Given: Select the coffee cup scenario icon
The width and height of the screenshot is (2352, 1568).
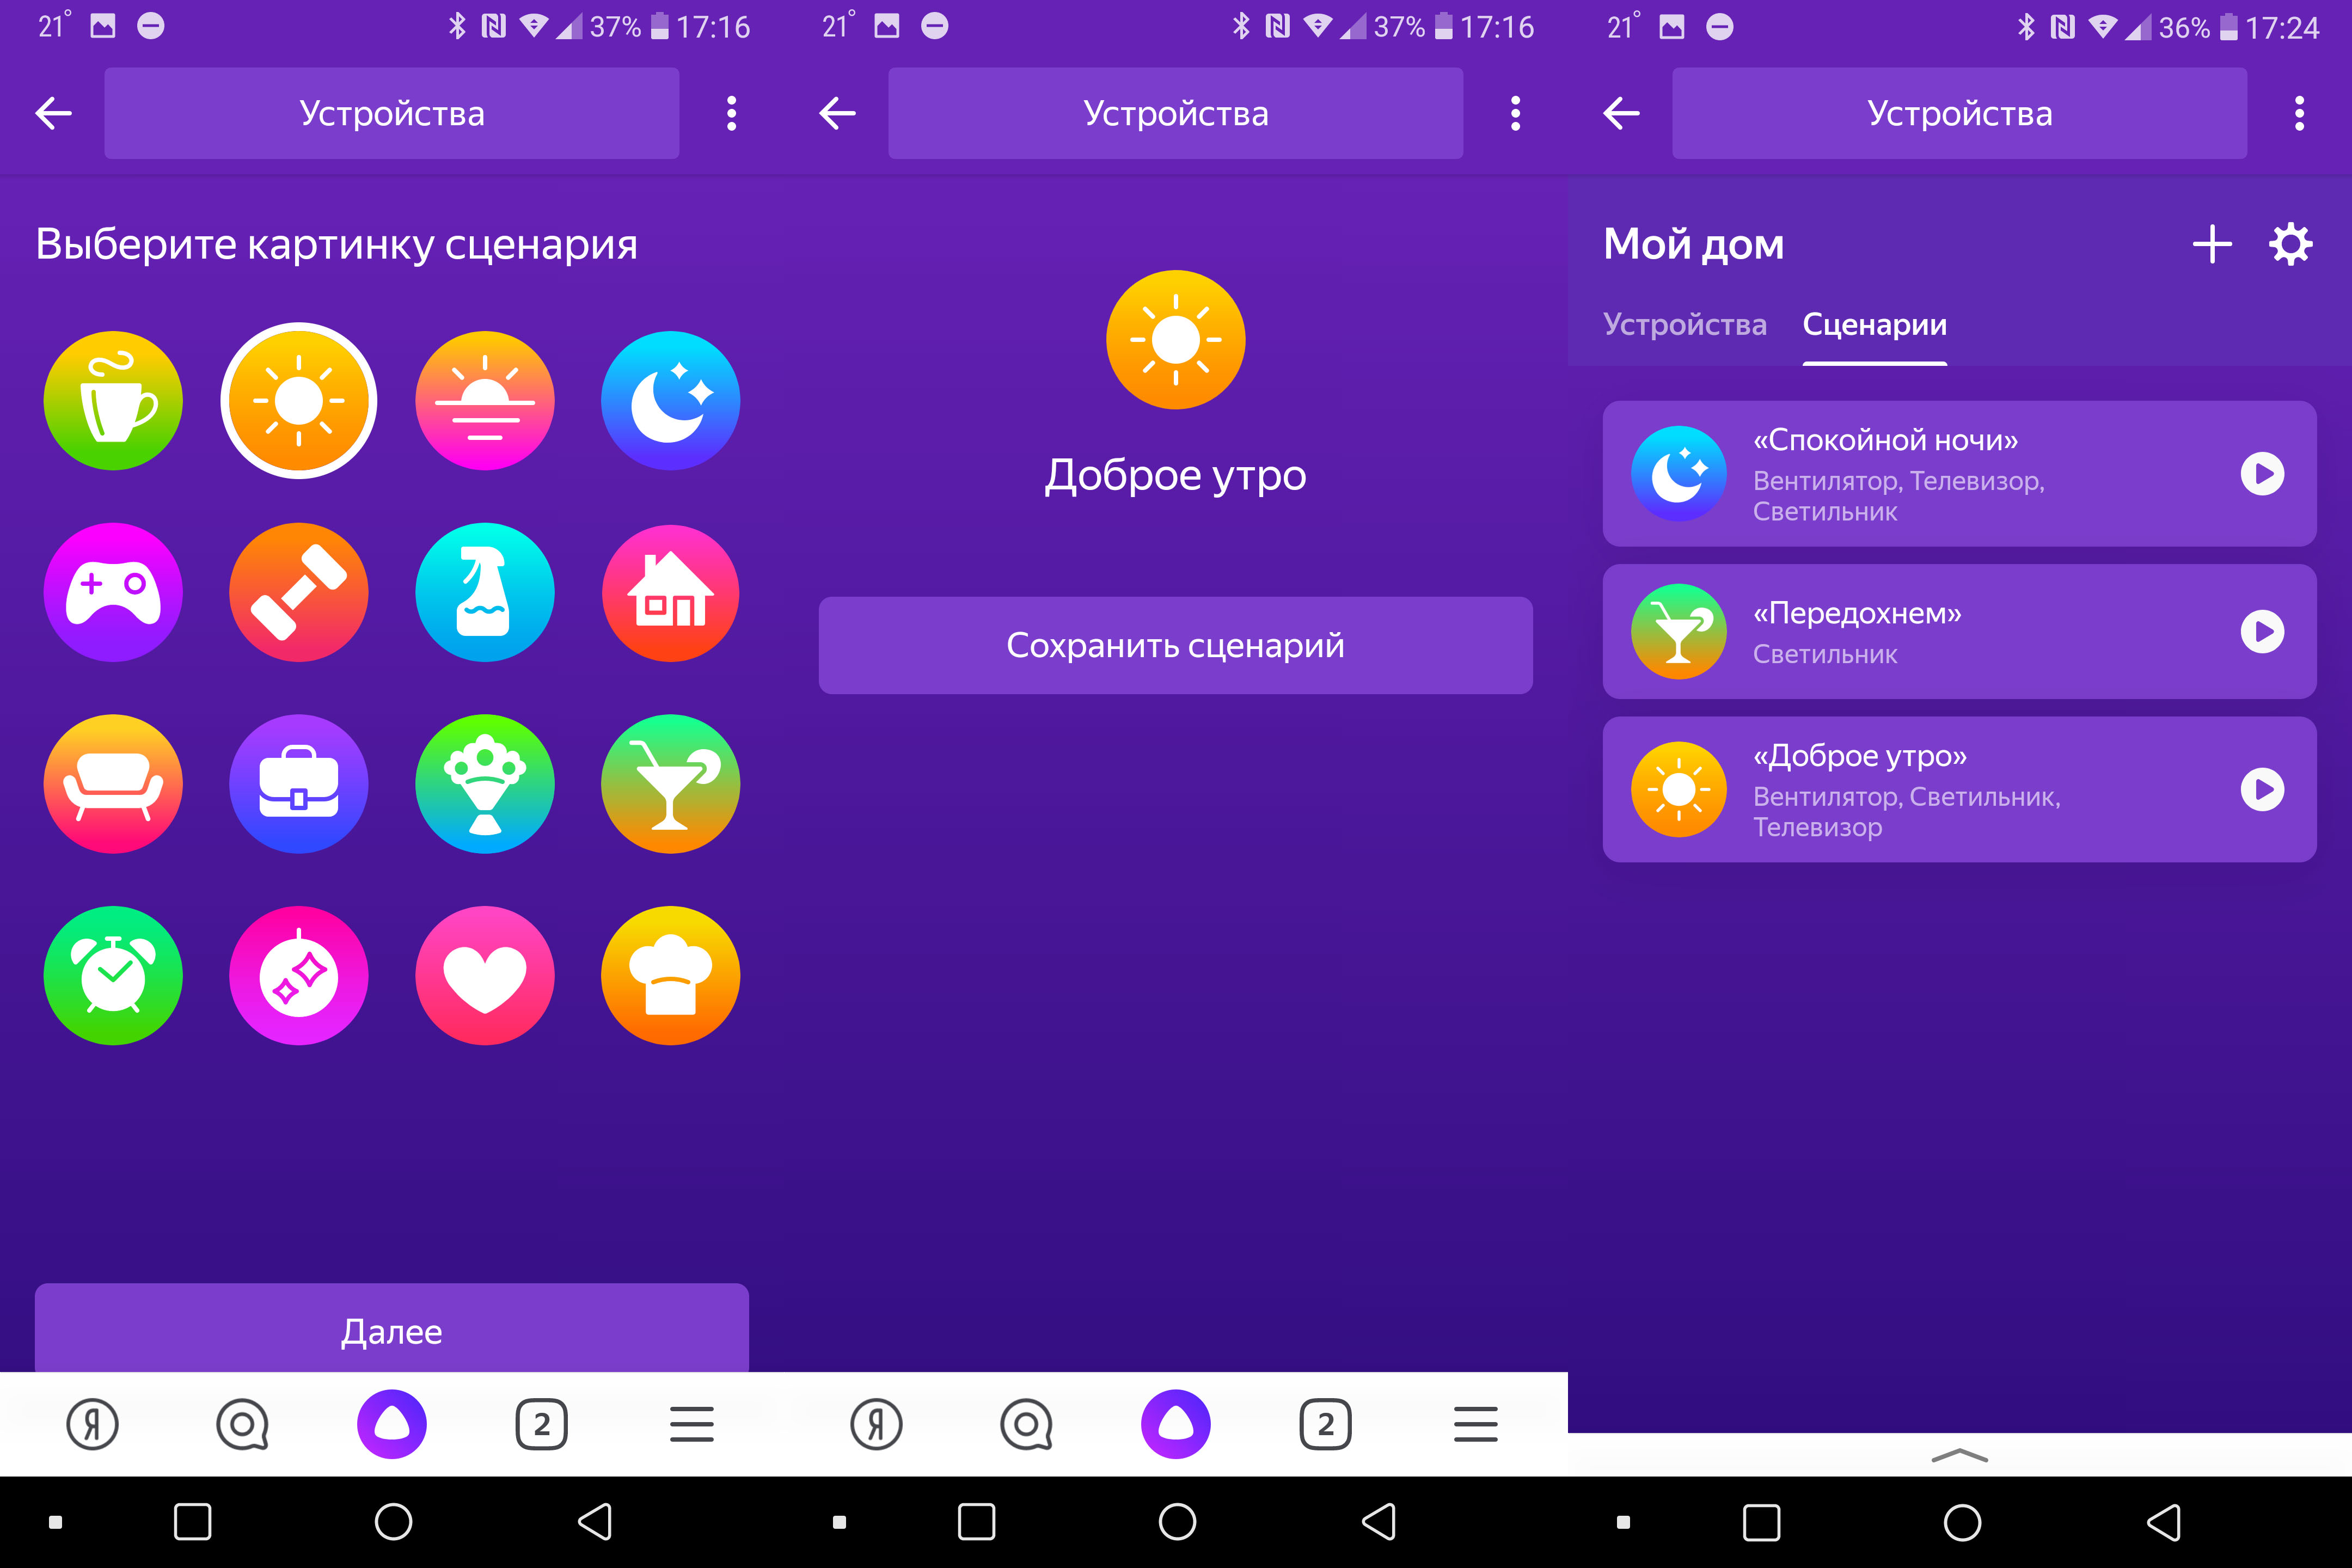Looking at the screenshot, I should click(x=113, y=401).
